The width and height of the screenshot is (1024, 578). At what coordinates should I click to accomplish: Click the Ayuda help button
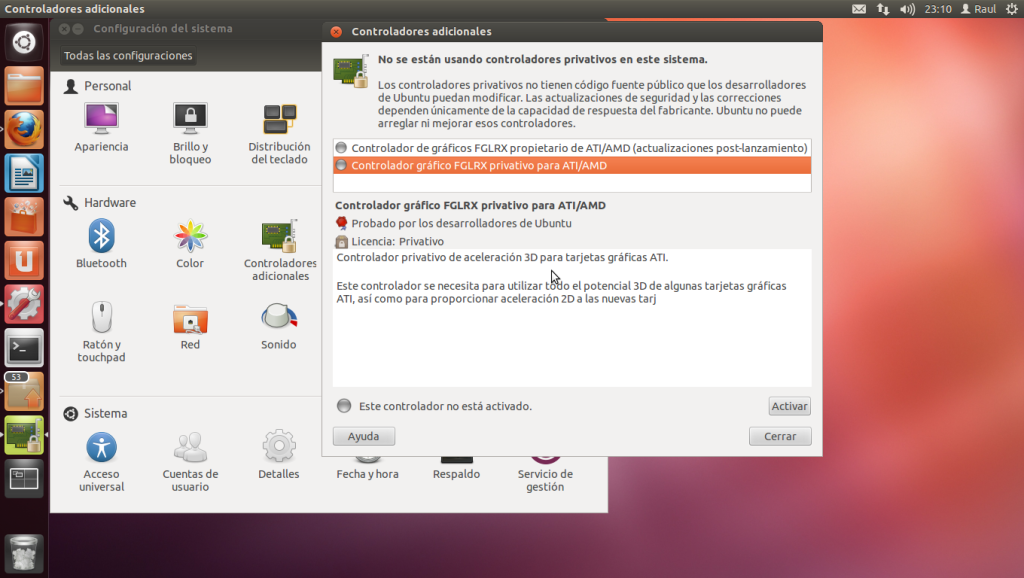pyautogui.click(x=364, y=436)
